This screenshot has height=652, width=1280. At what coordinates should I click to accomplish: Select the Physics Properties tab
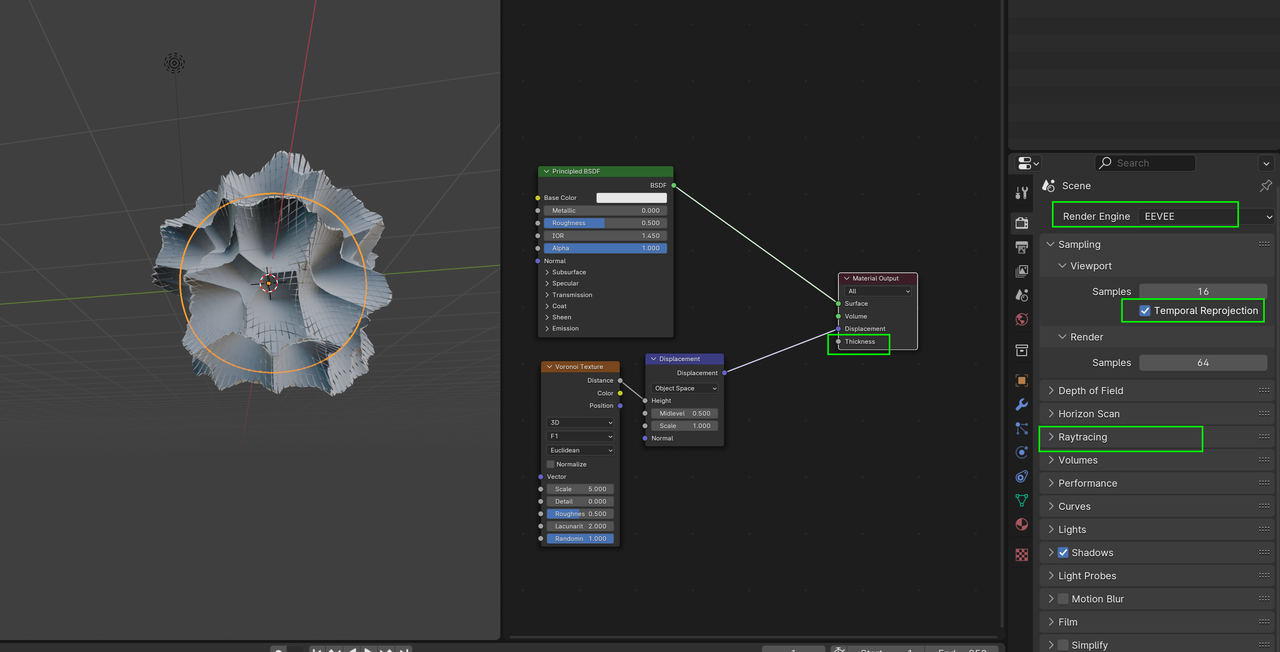(x=1022, y=452)
